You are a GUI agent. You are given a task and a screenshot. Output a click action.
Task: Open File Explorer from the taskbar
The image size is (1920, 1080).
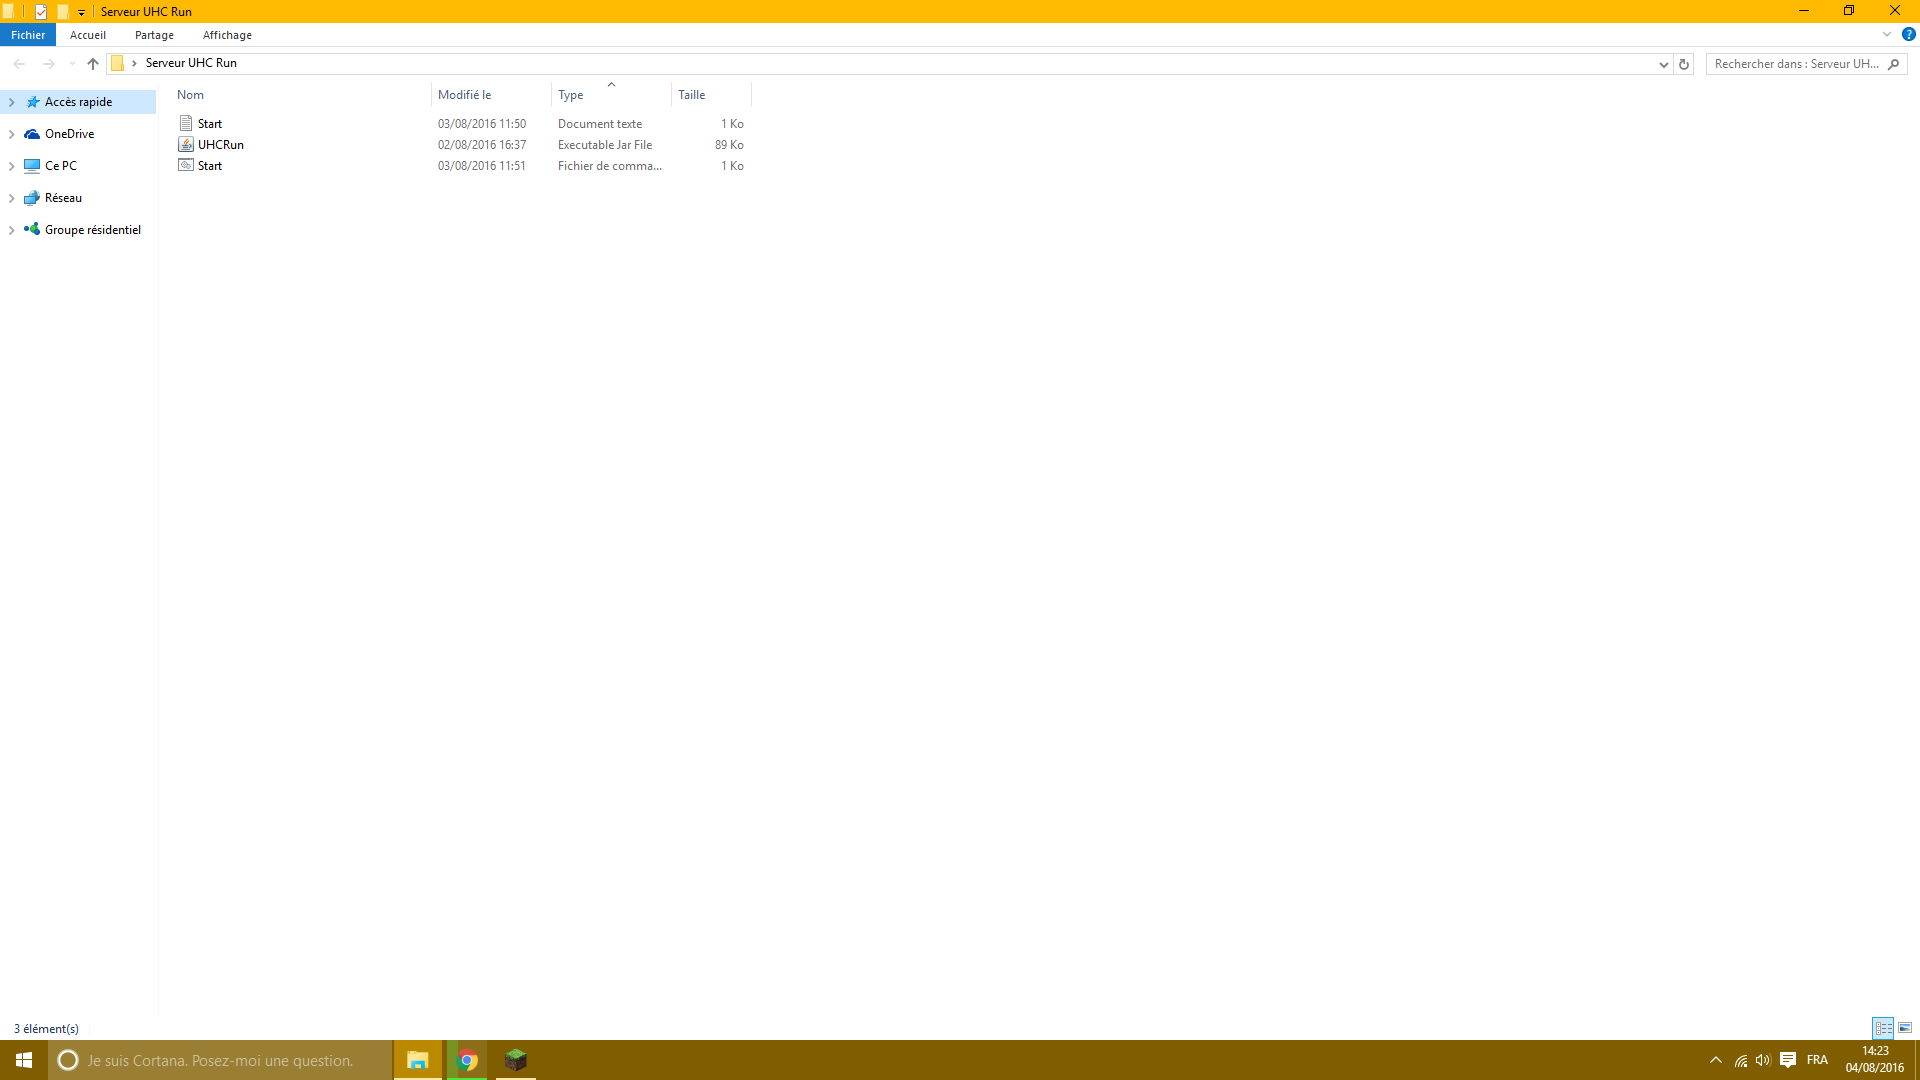click(x=417, y=1060)
